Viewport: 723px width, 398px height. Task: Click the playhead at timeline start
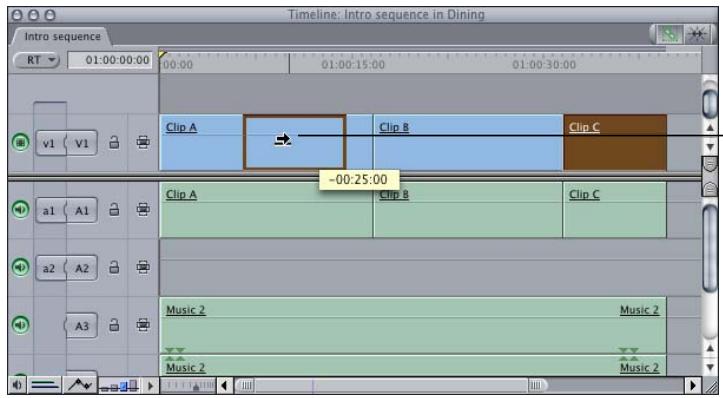(x=162, y=55)
